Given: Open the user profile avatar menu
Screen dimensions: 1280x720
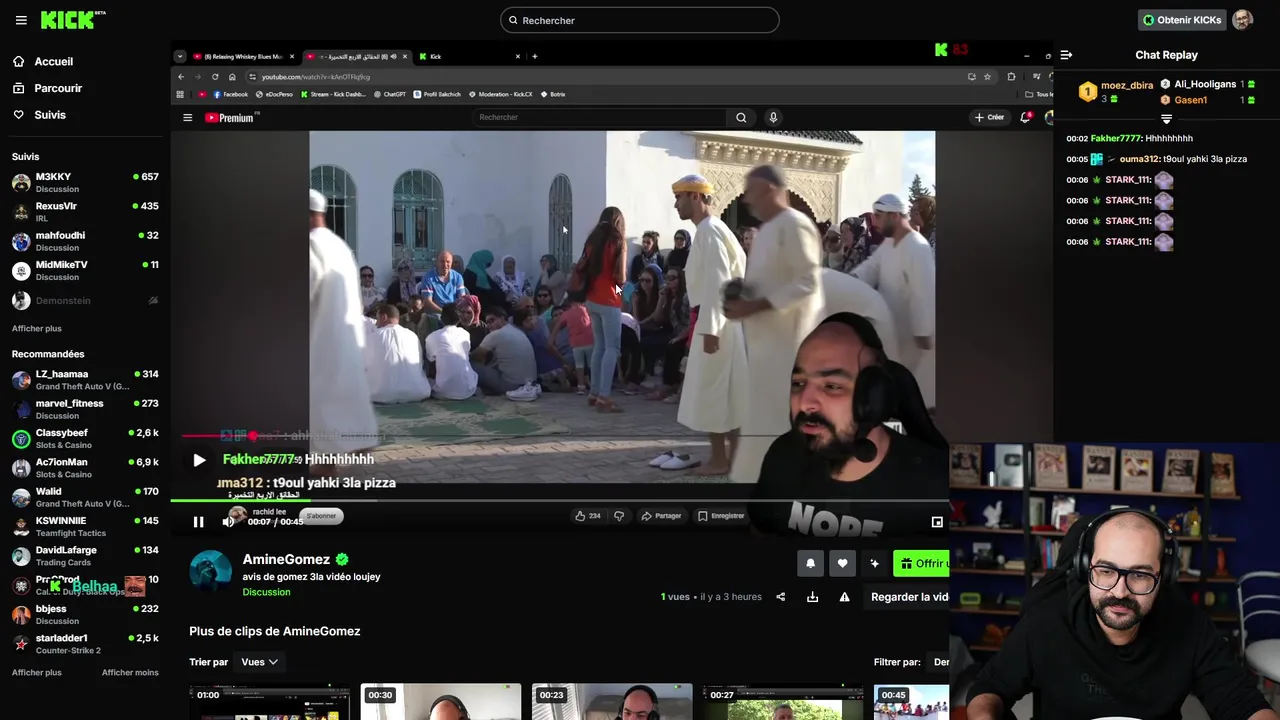Looking at the screenshot, I should (x=1243, y=20).
